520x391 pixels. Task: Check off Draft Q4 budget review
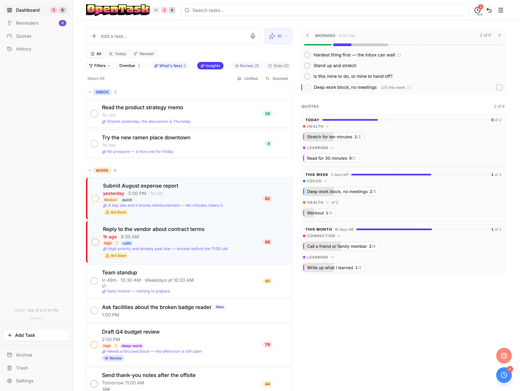tap(94, 345)
